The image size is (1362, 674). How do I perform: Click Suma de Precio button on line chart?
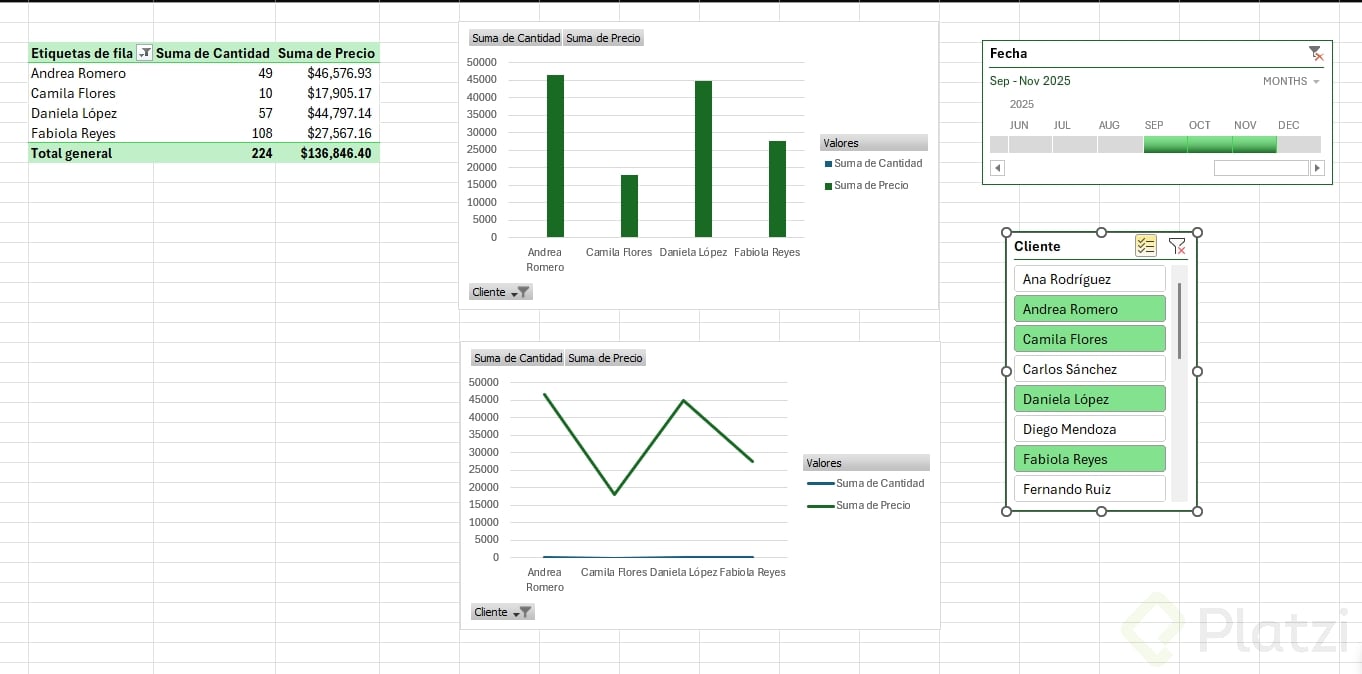[x=605, y=358]
